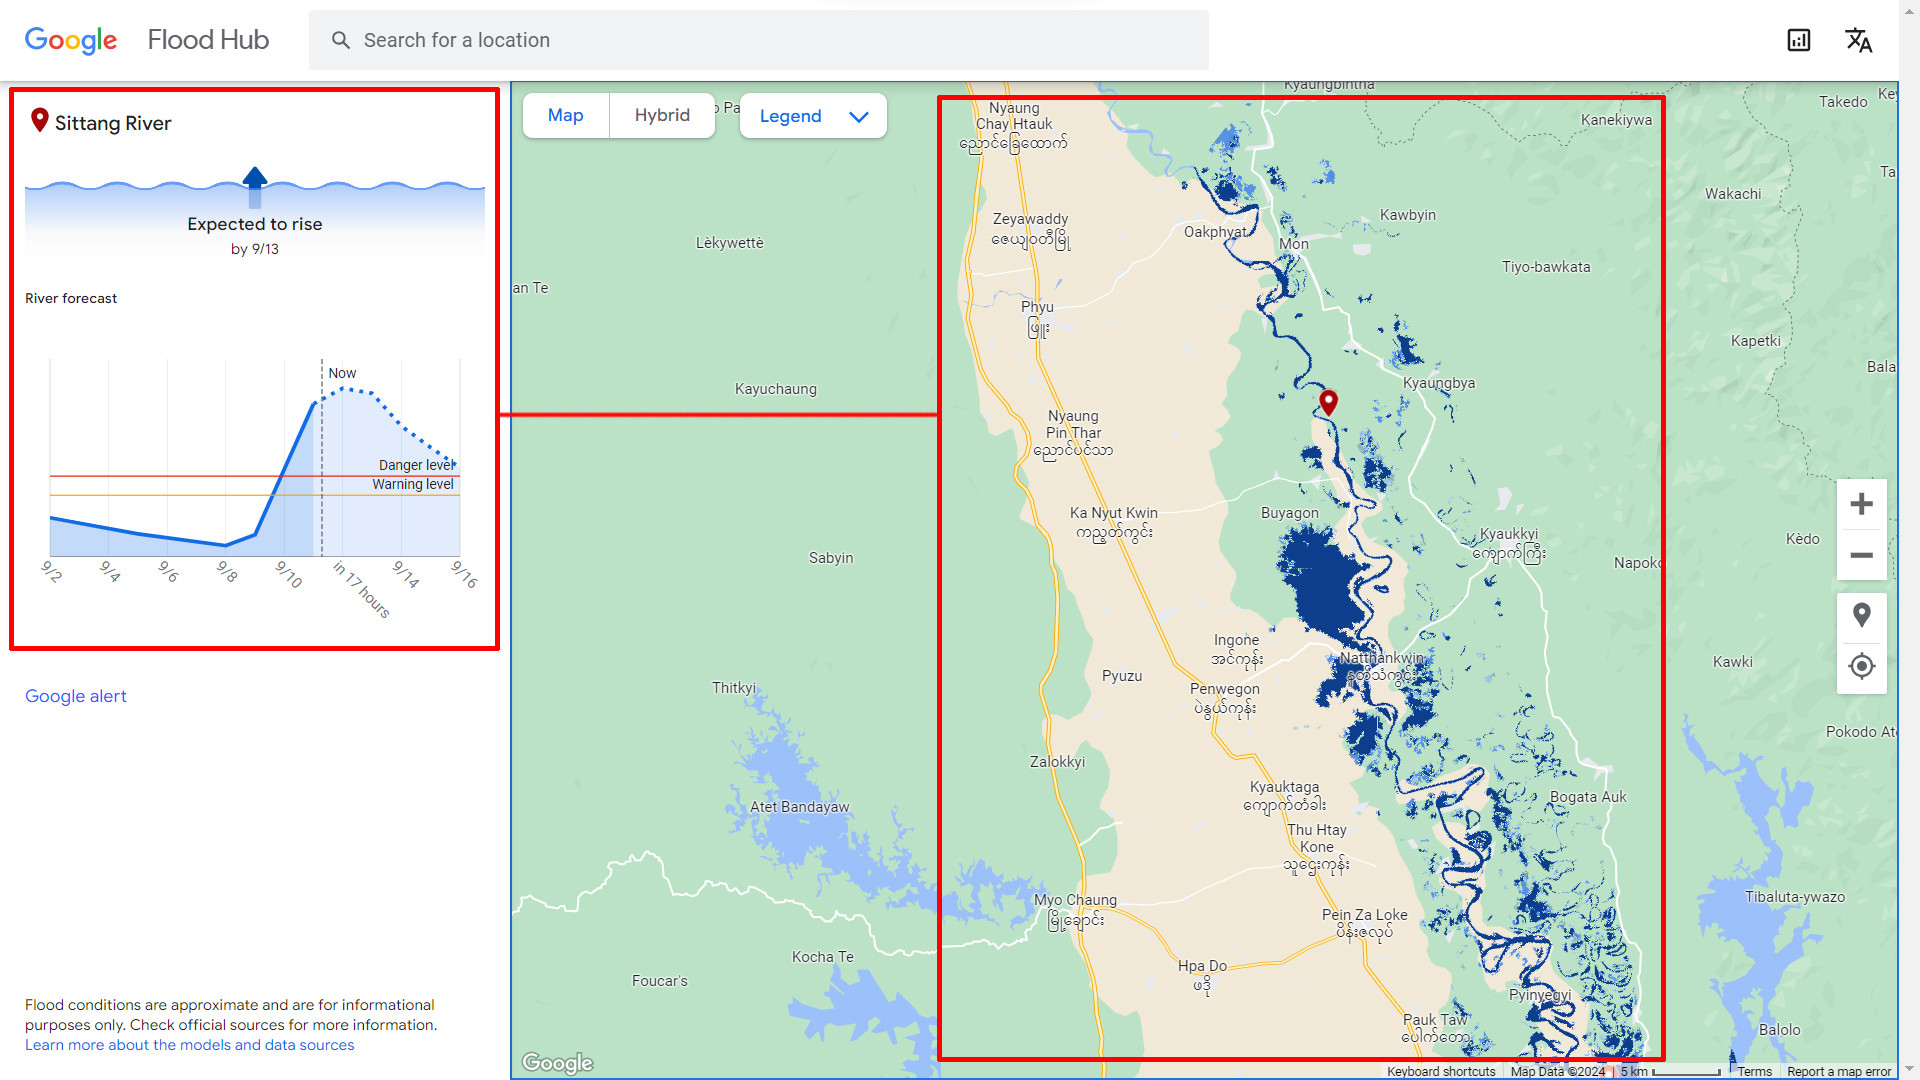Open the language translate icon
The image size is (1920, 1080).
pyautogui.click(x=1859, y=40)
